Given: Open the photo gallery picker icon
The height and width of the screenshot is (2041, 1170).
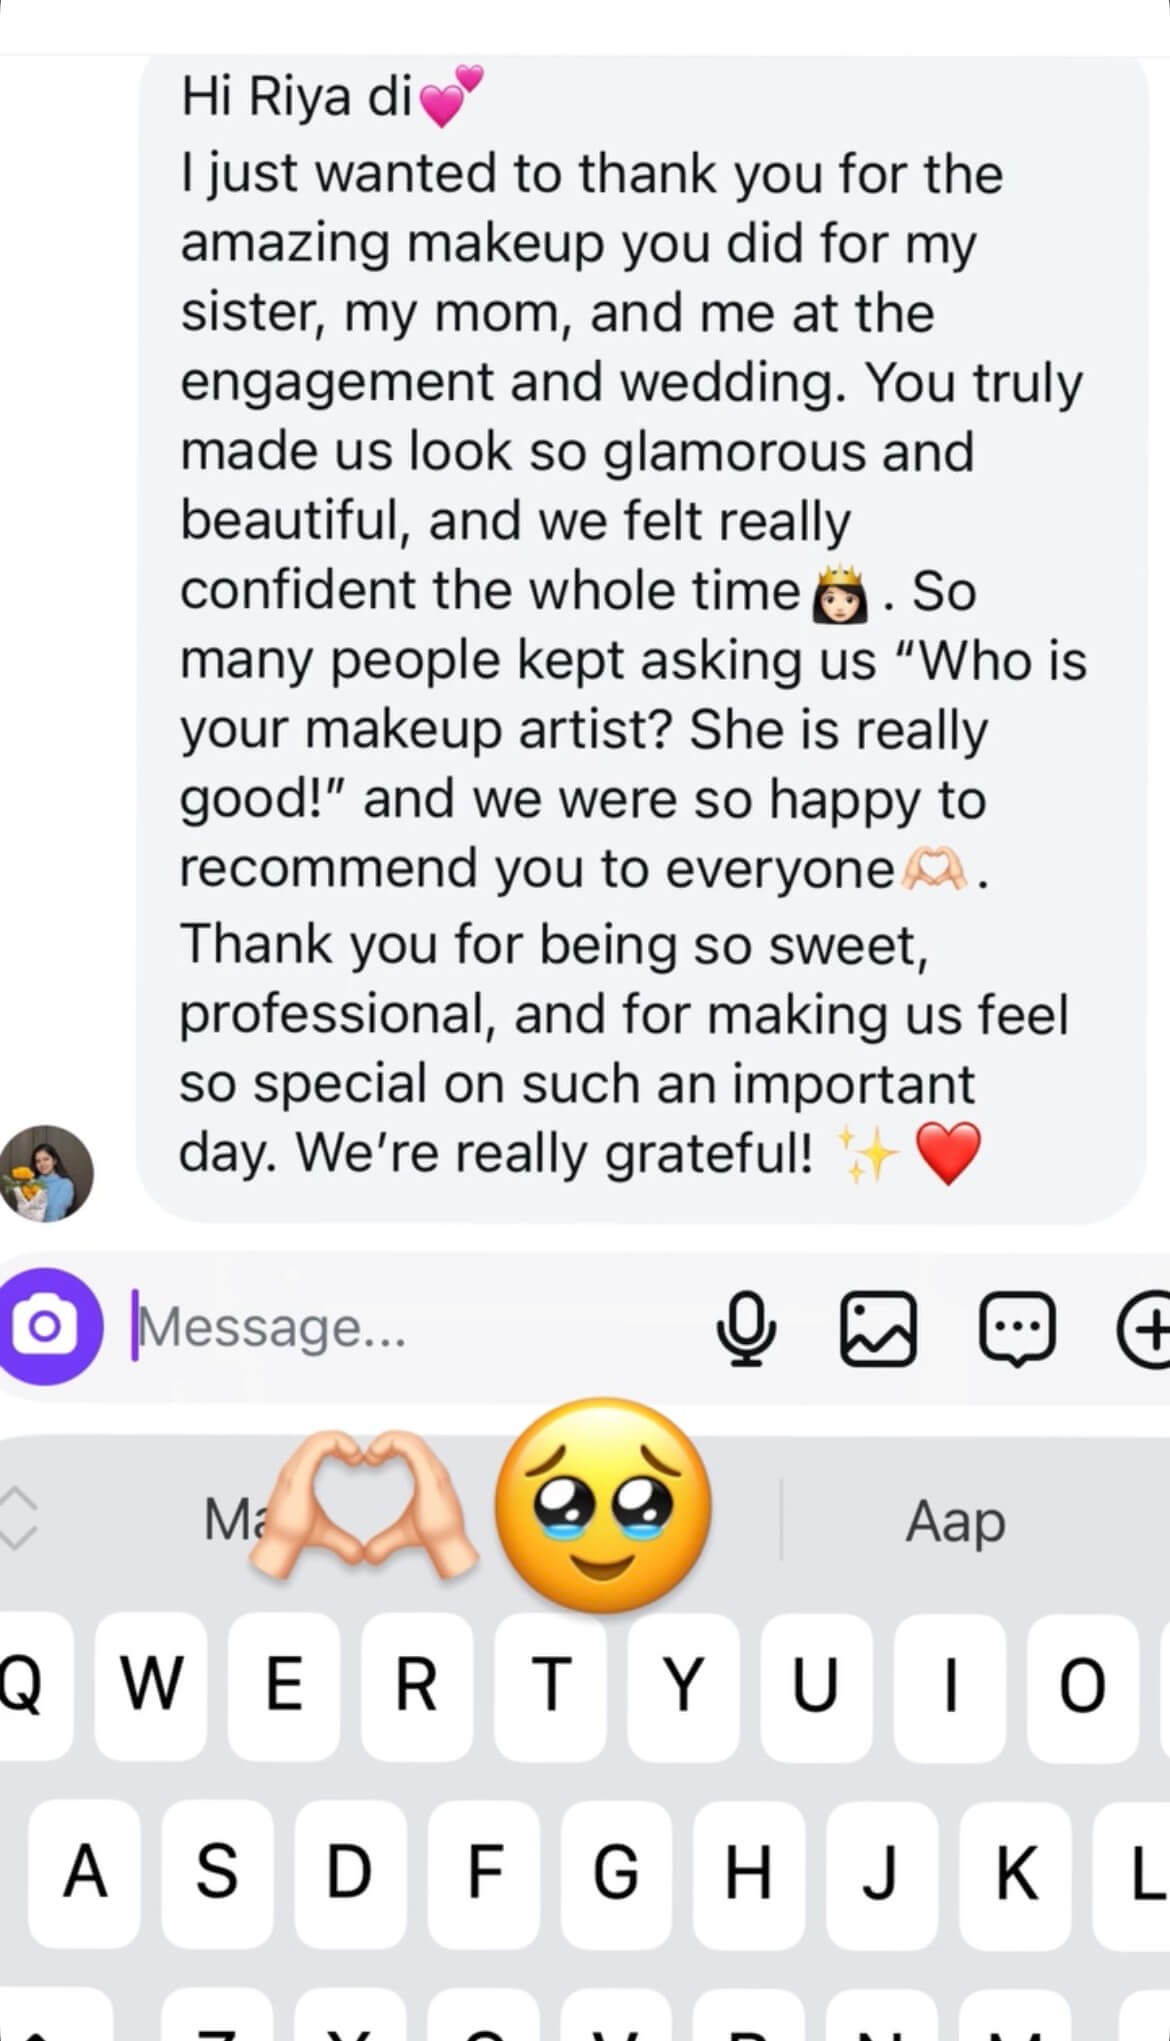Looking at the screenshot, I should [x=878, y=1328].
